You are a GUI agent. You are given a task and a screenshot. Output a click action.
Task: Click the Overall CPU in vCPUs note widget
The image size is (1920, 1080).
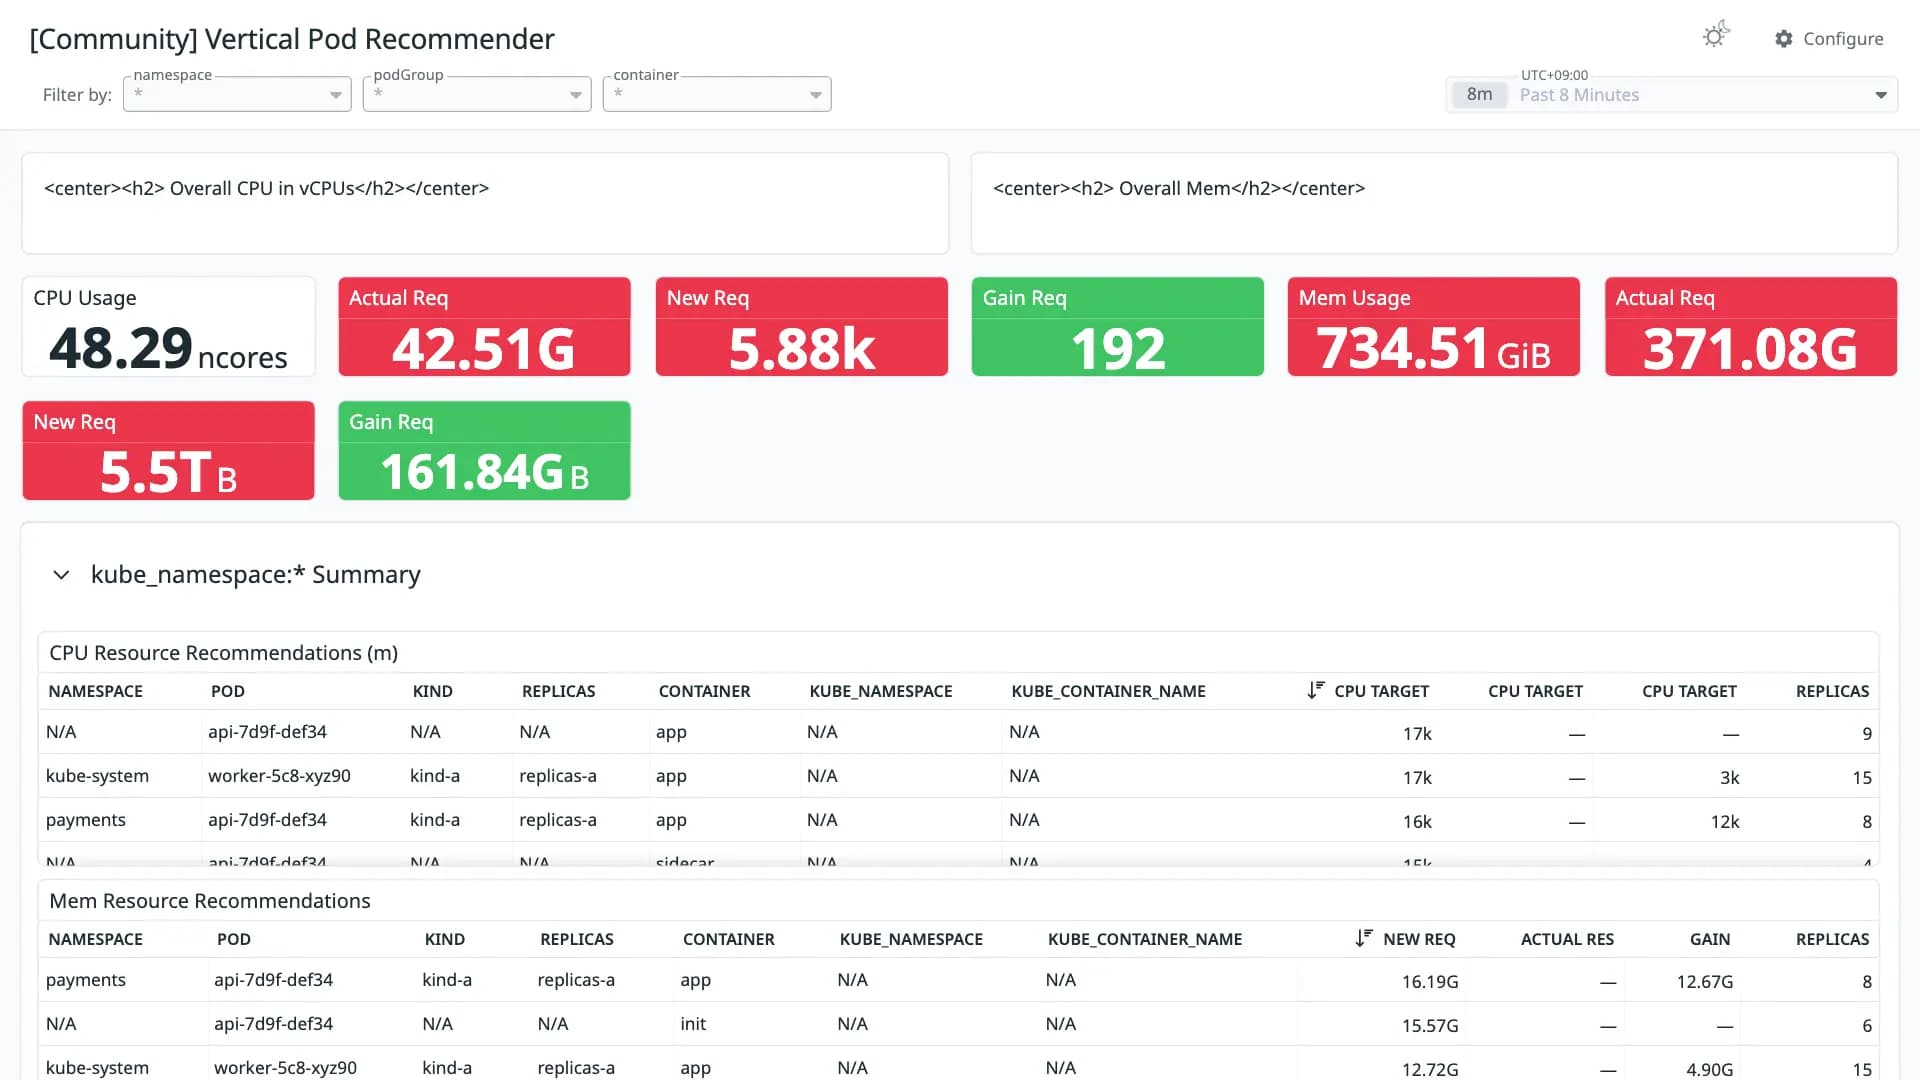click(485, 203)
